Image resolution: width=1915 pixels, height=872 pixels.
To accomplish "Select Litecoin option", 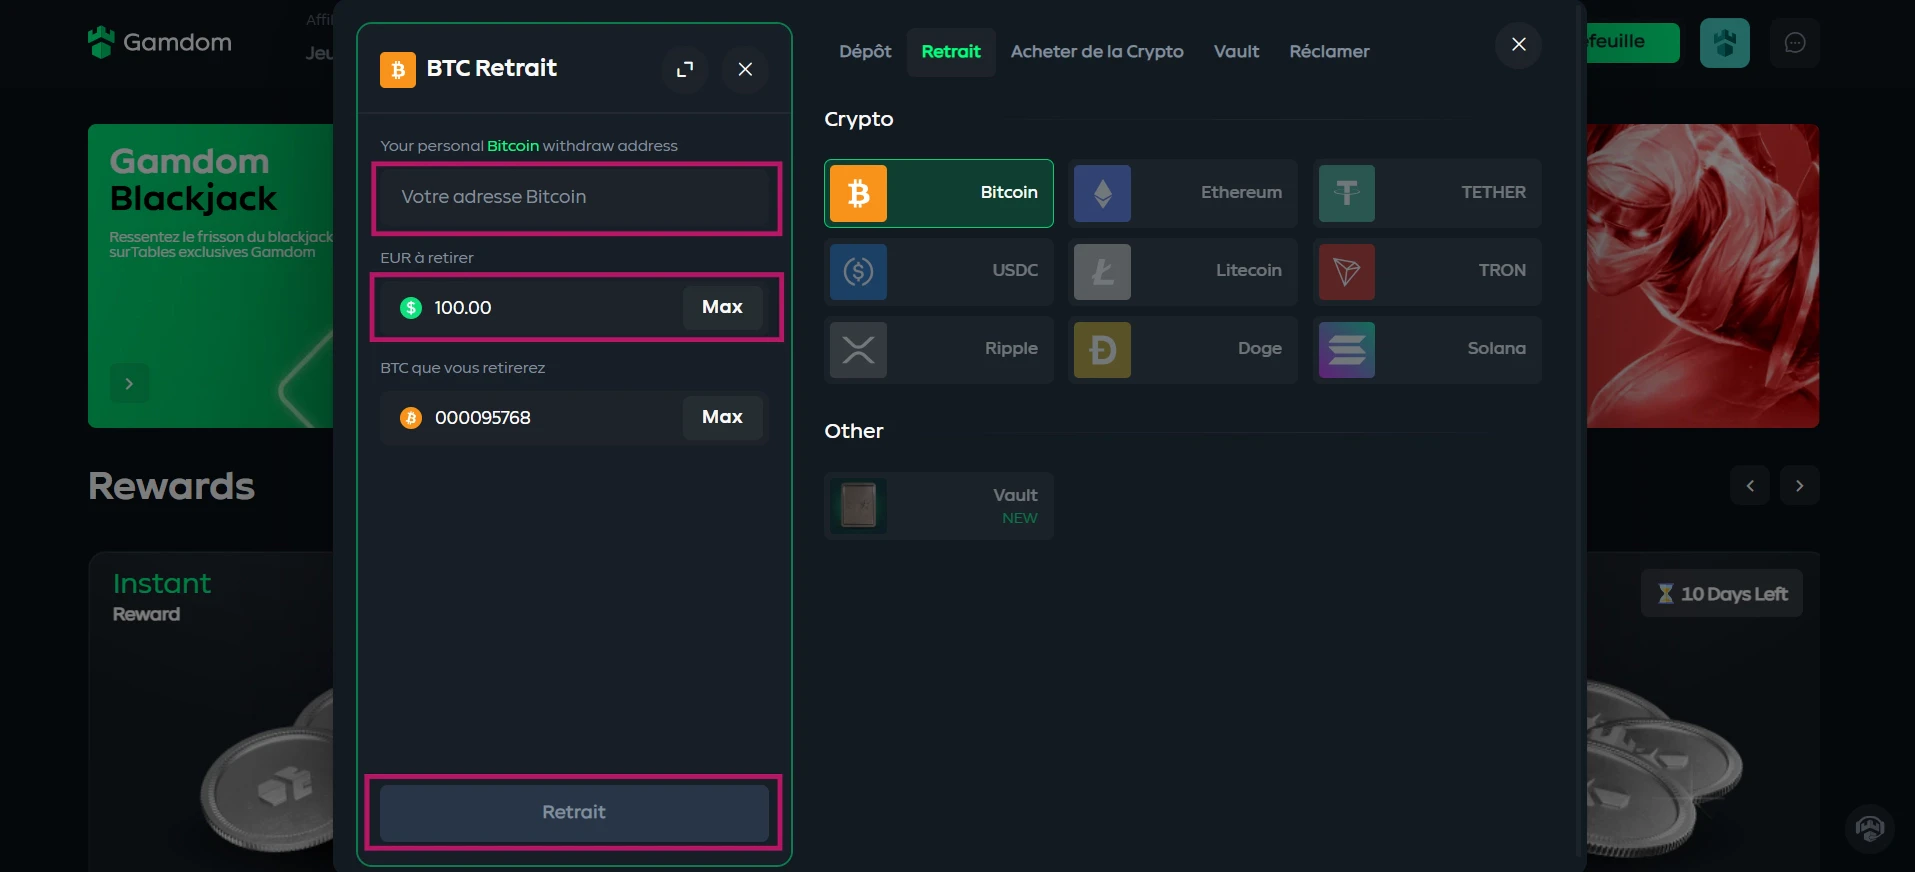I will coord(1182,271).
